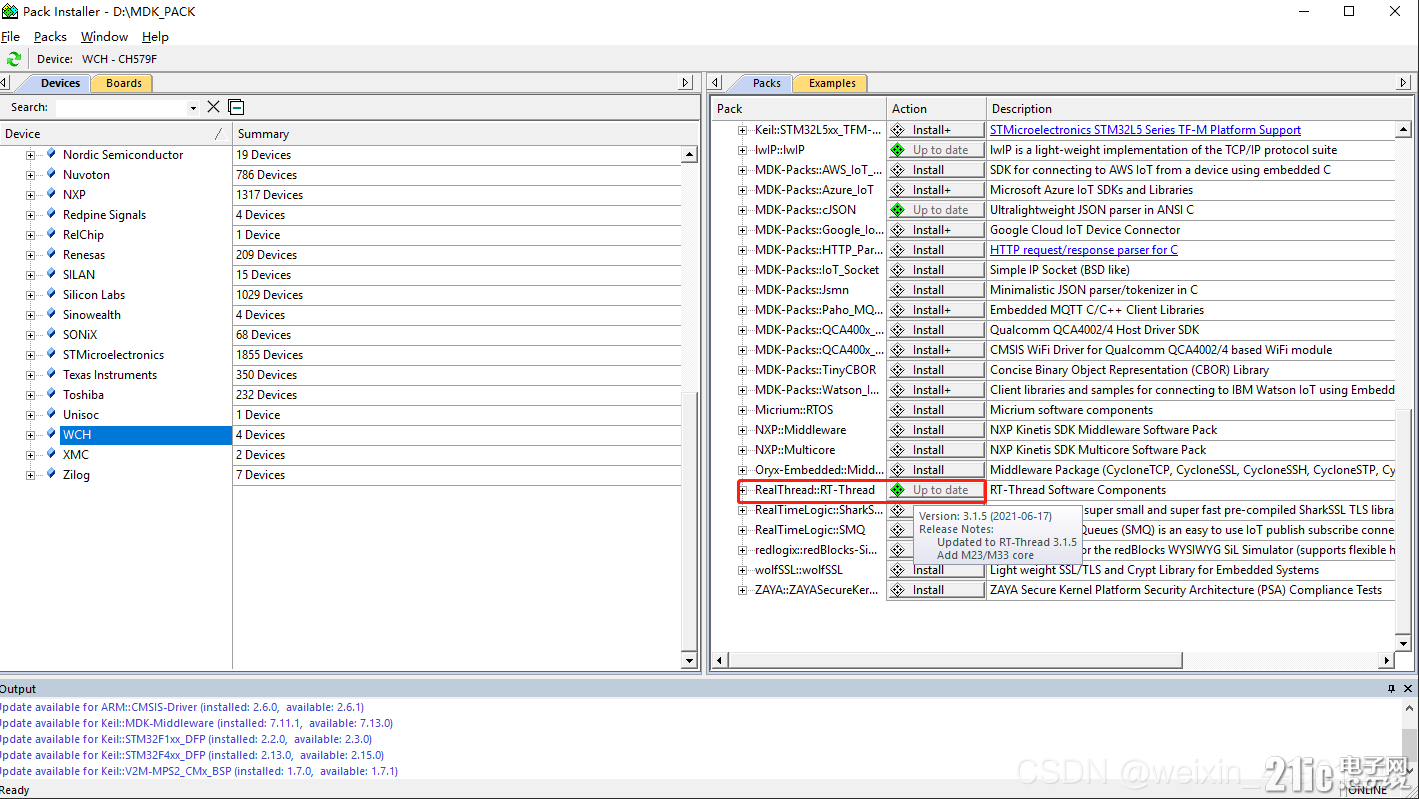Image resolution: width=1419 pixels, height=799 pixels.
Task: Select the MDK-Packs::cJSON pack row
Action: click(805, 210)
